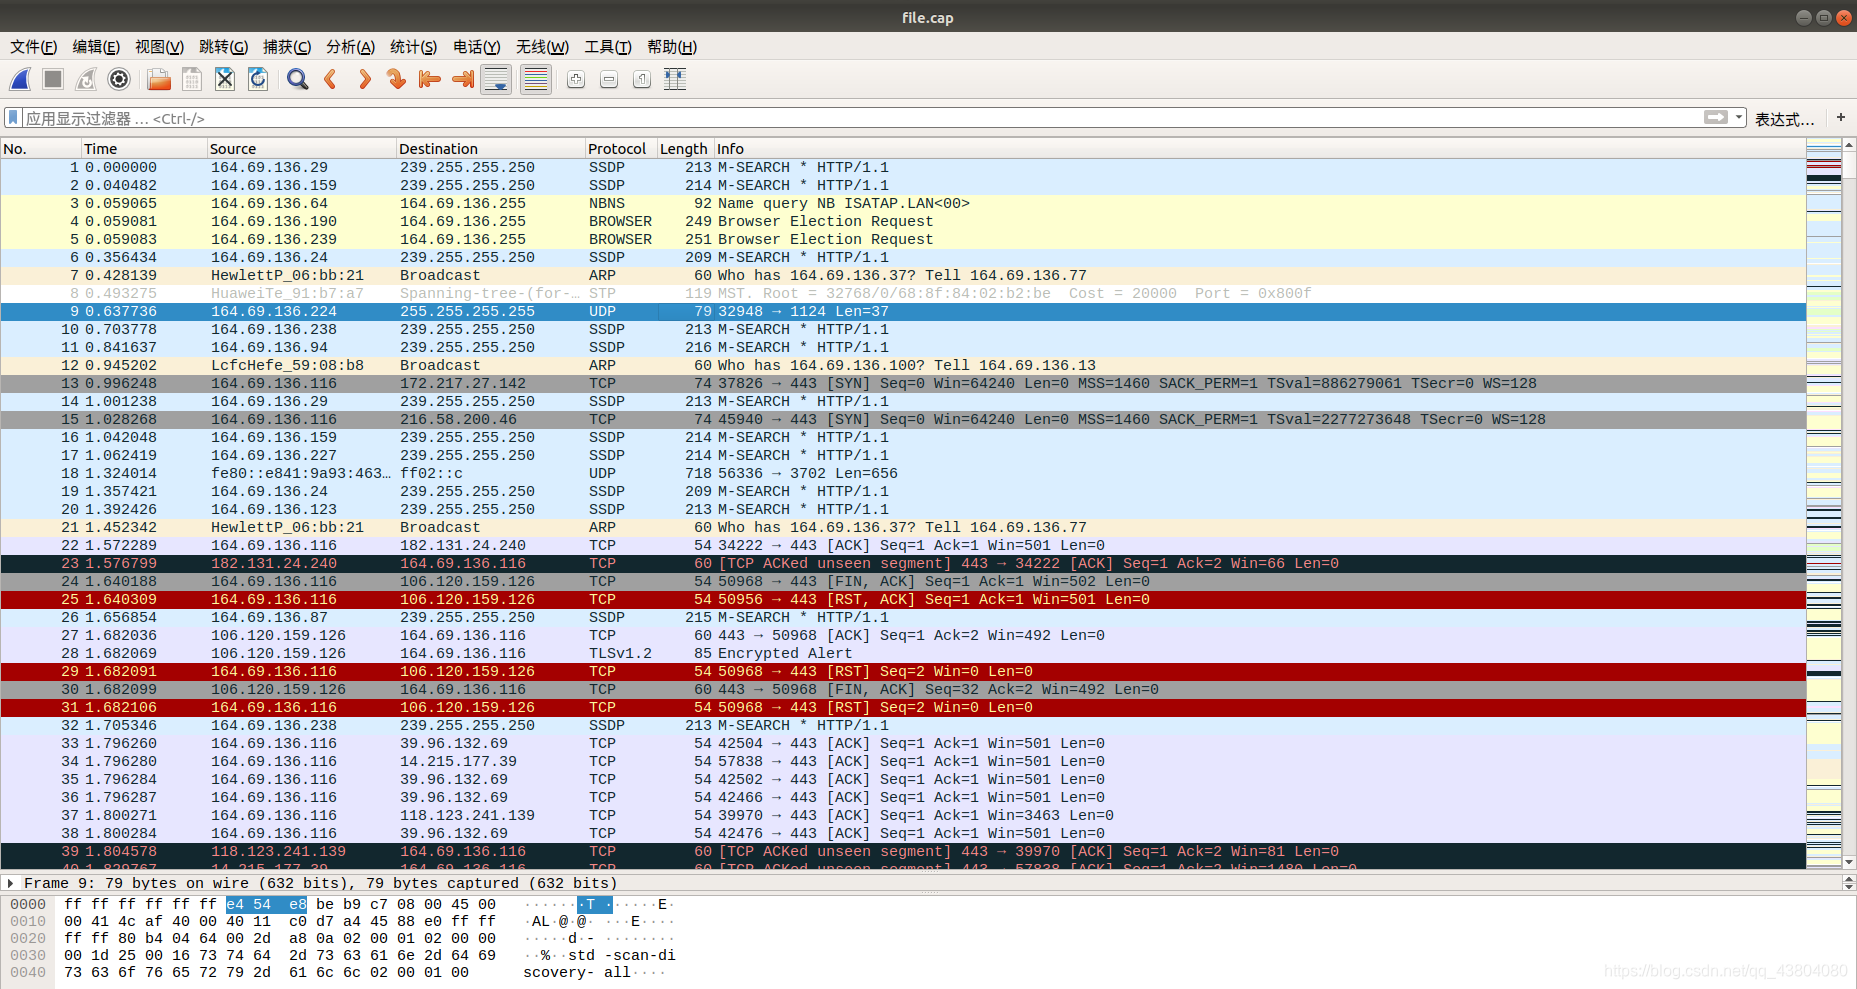This screenshot has width=1857, height=989.
Task: Open the filter history dropdown
Action: click(1739, 118)
